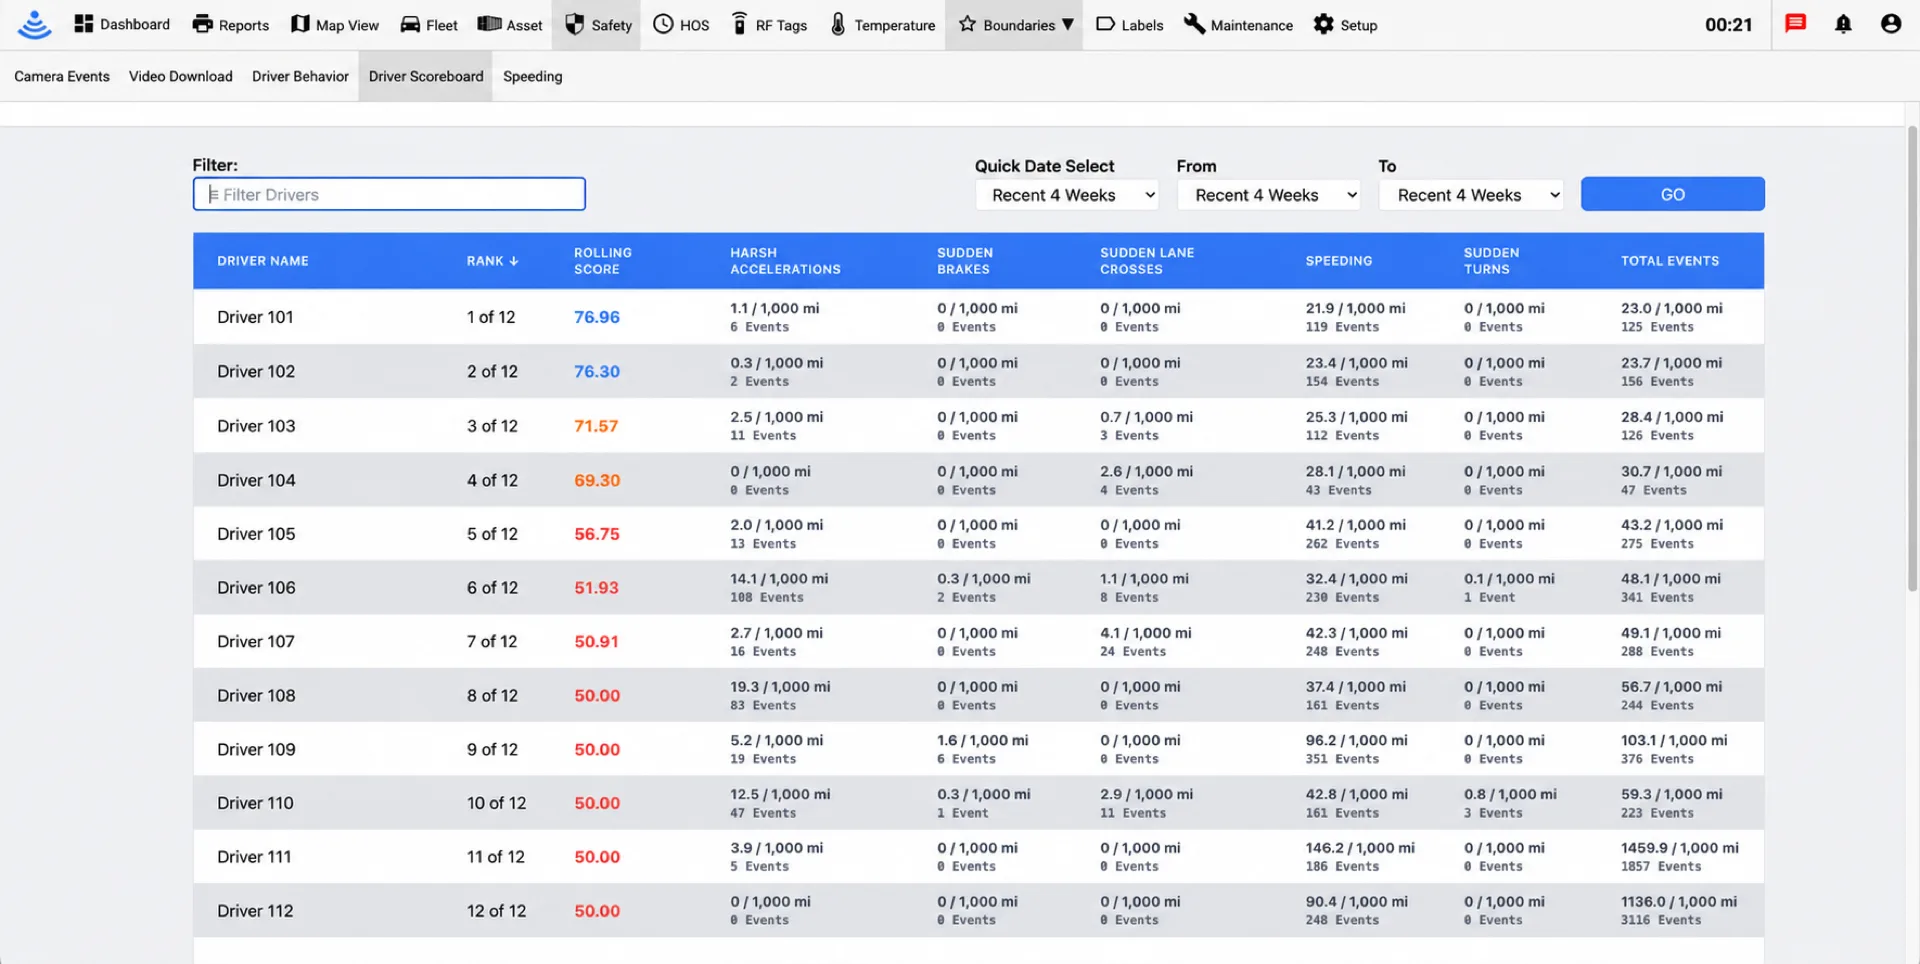The height and width of the screenshot is (964, 1920).
Task: Click Boundaries star icon
Action: [x=967, y=24]
